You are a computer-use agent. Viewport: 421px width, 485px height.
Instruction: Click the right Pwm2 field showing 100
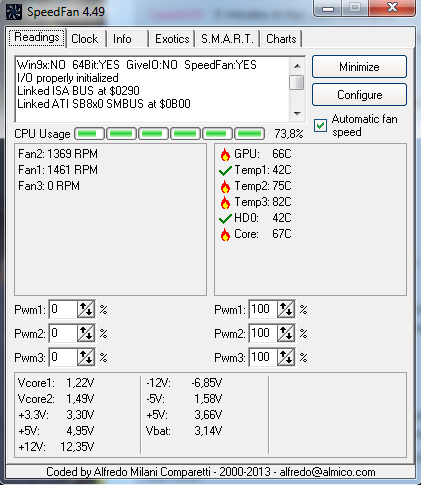[263, 333]
